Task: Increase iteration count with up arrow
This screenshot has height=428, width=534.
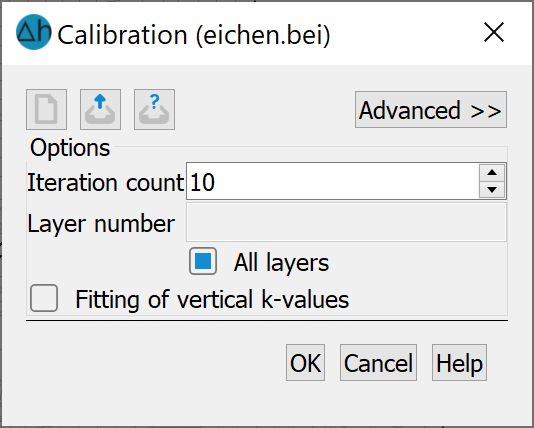Action: click(x=492, y=173)
